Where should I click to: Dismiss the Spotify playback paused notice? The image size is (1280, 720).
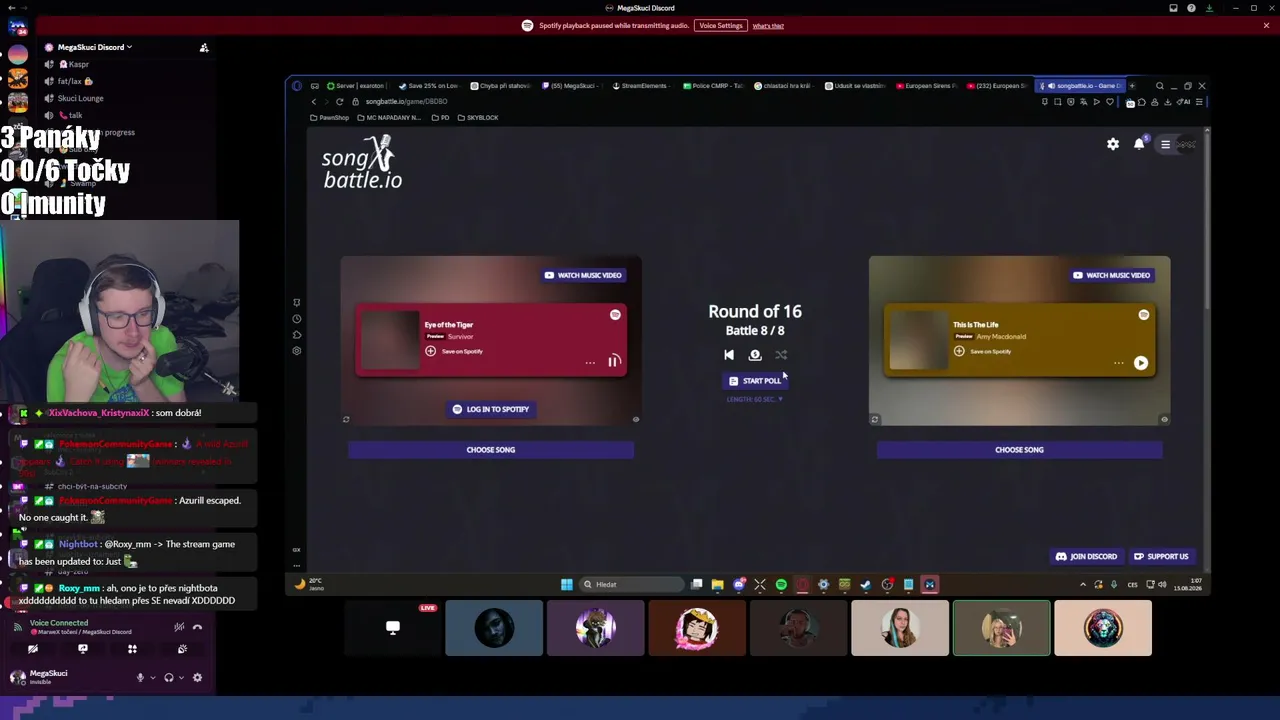tap(1267, 26)
